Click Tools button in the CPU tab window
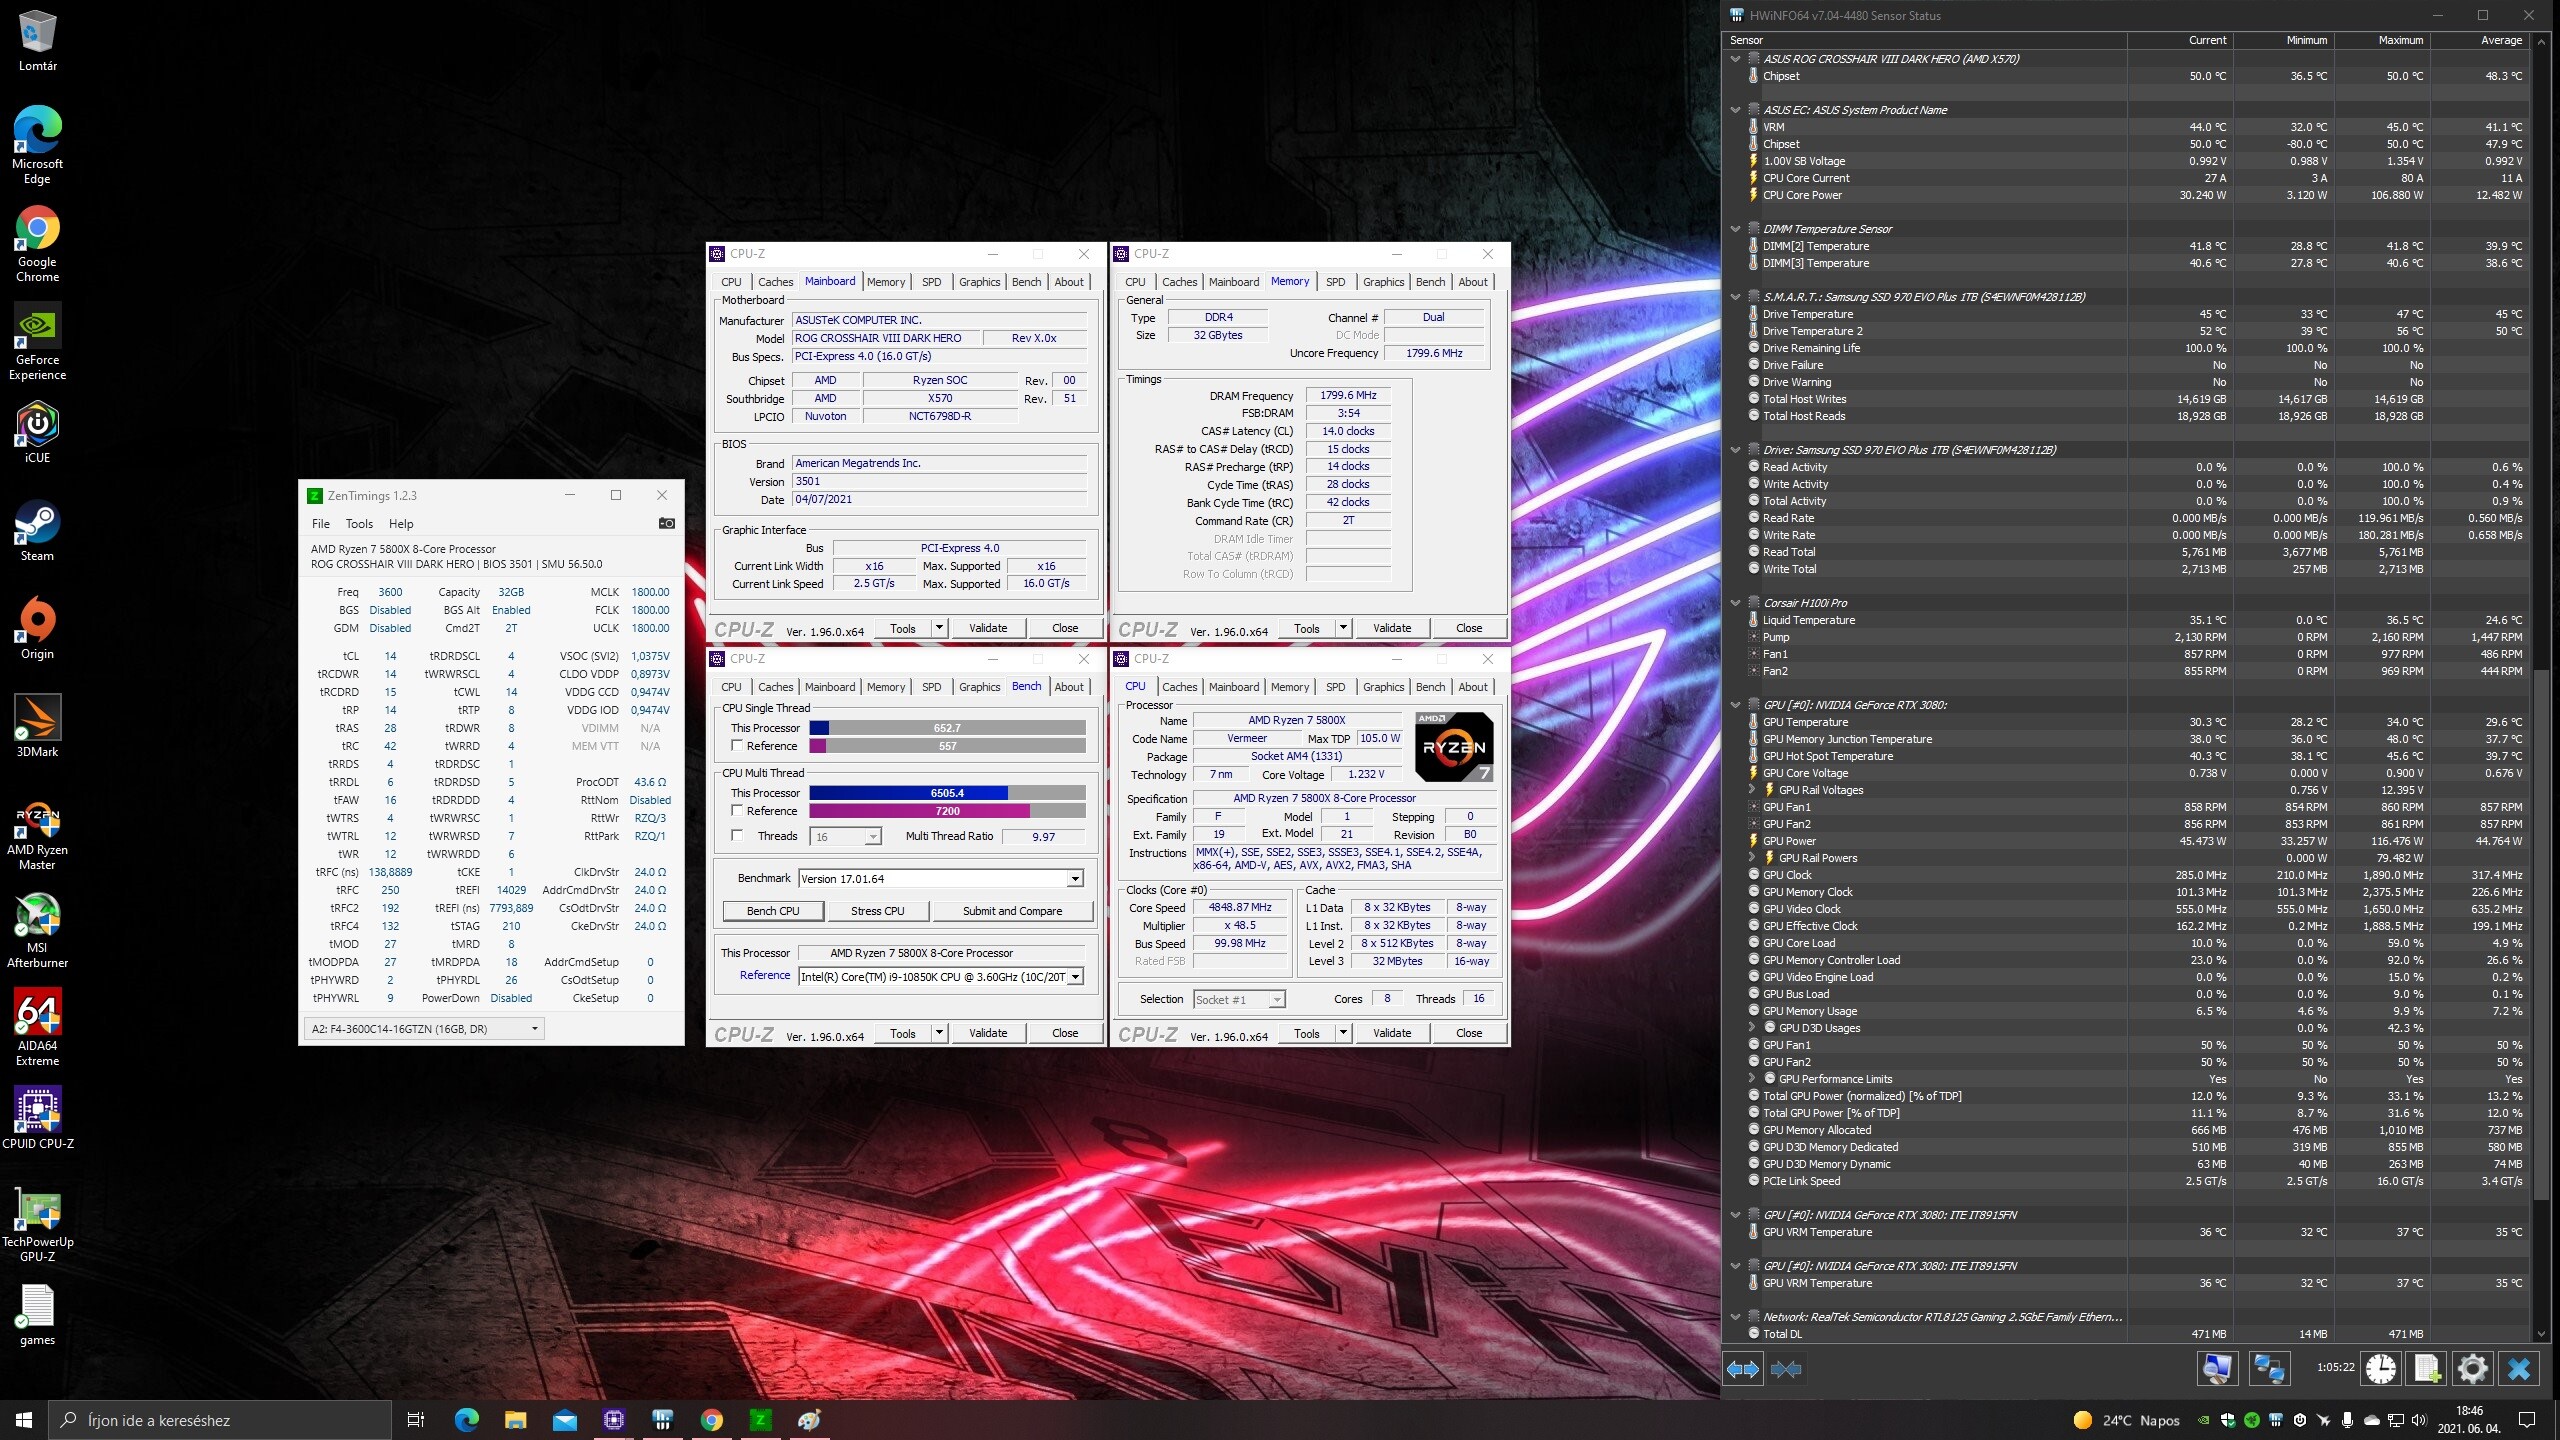This screenshot has height=1440, width=2560. [x=1306, y=1033]
